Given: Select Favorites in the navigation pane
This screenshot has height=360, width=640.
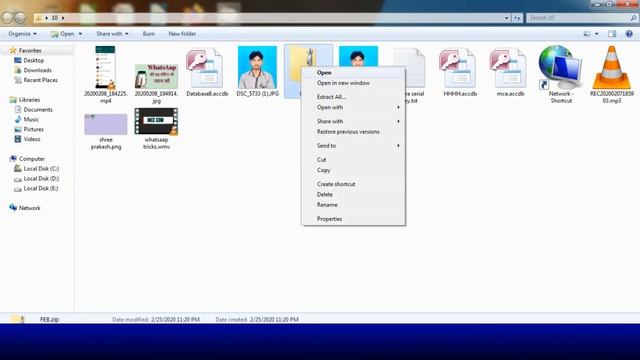Looking at the screenshot, I should coord(30,51).
